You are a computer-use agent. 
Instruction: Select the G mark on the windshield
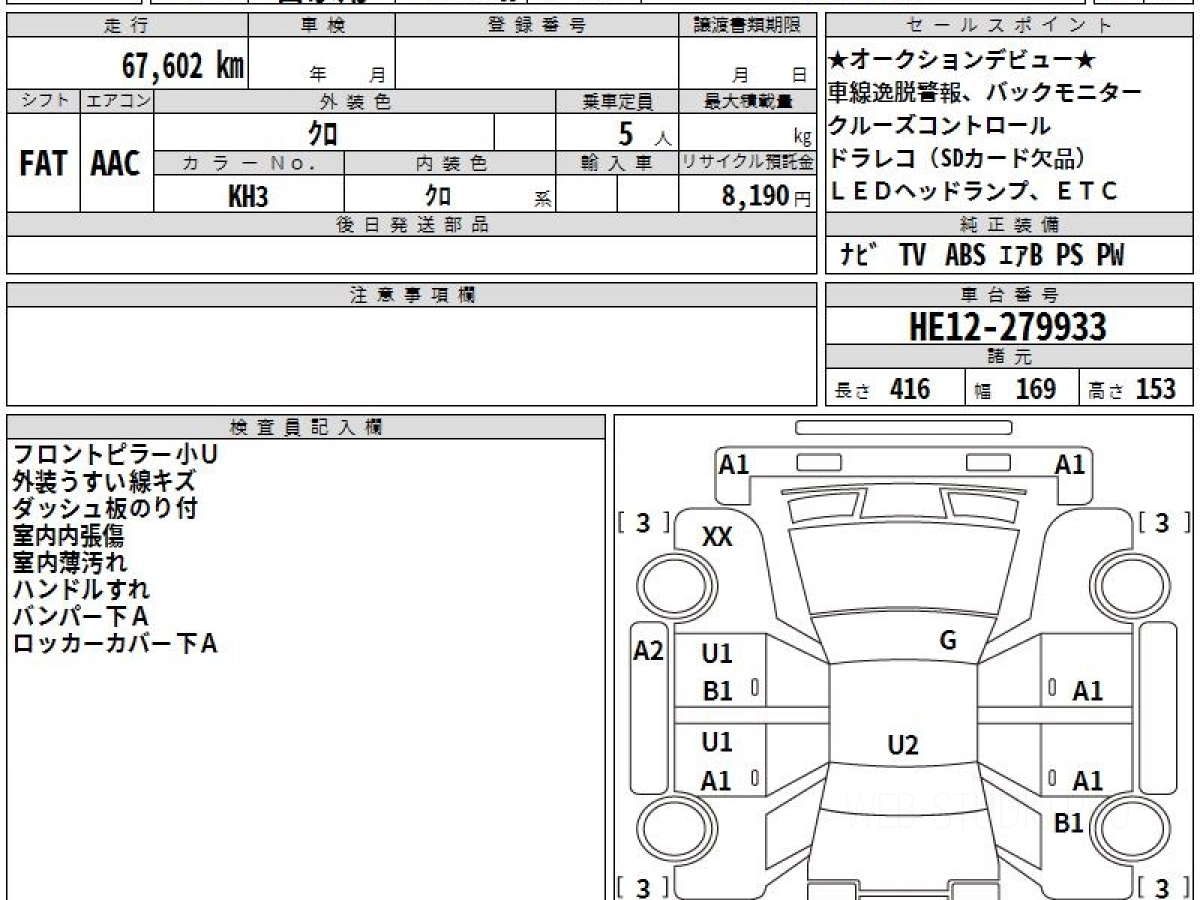[948, 641]
